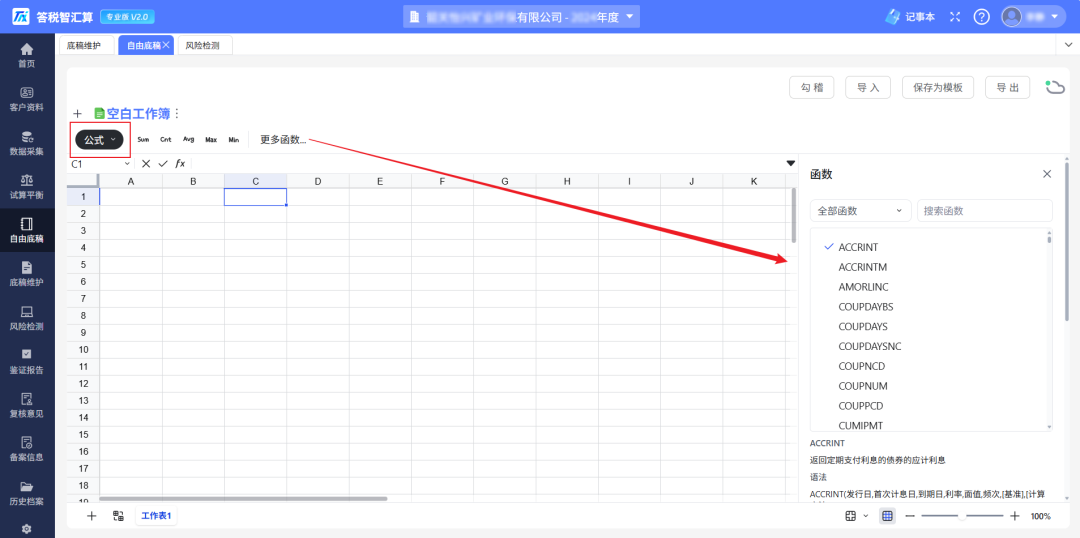Click the zoom slider handle

tap(962, 516)
